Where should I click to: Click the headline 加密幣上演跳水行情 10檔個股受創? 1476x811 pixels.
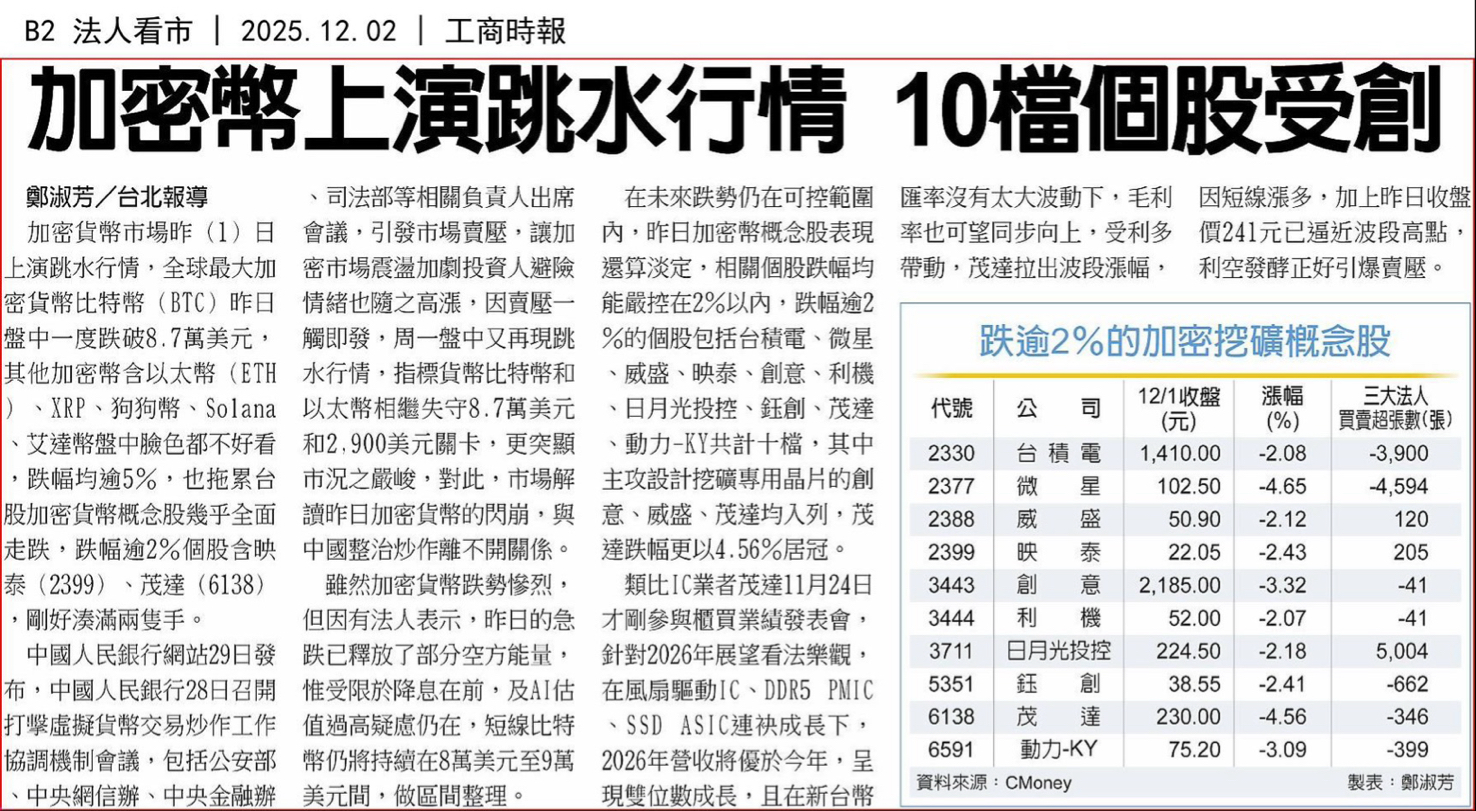coord(733,111)
